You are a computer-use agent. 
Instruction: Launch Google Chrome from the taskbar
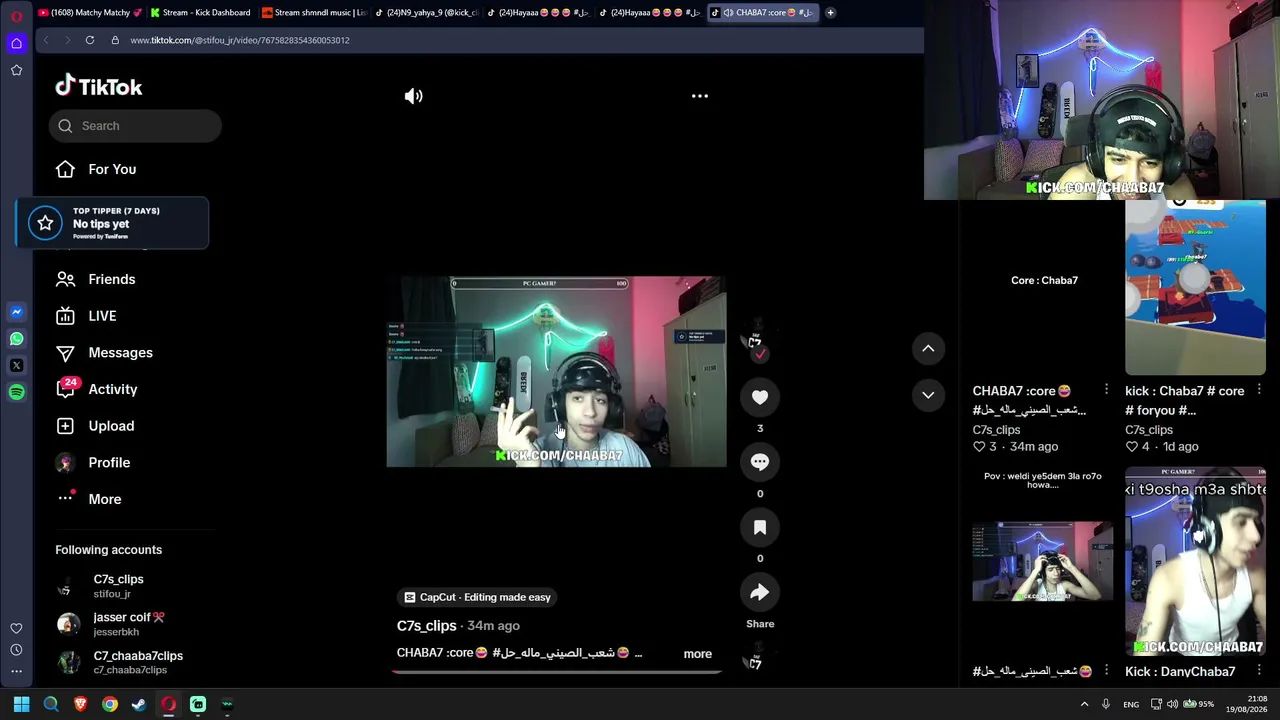coord(110,704)
